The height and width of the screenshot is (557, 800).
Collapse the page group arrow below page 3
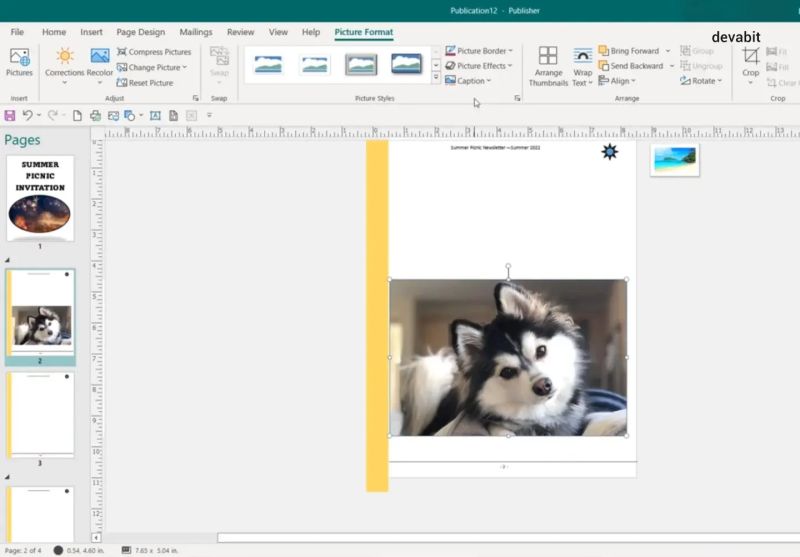click(7, 477)
